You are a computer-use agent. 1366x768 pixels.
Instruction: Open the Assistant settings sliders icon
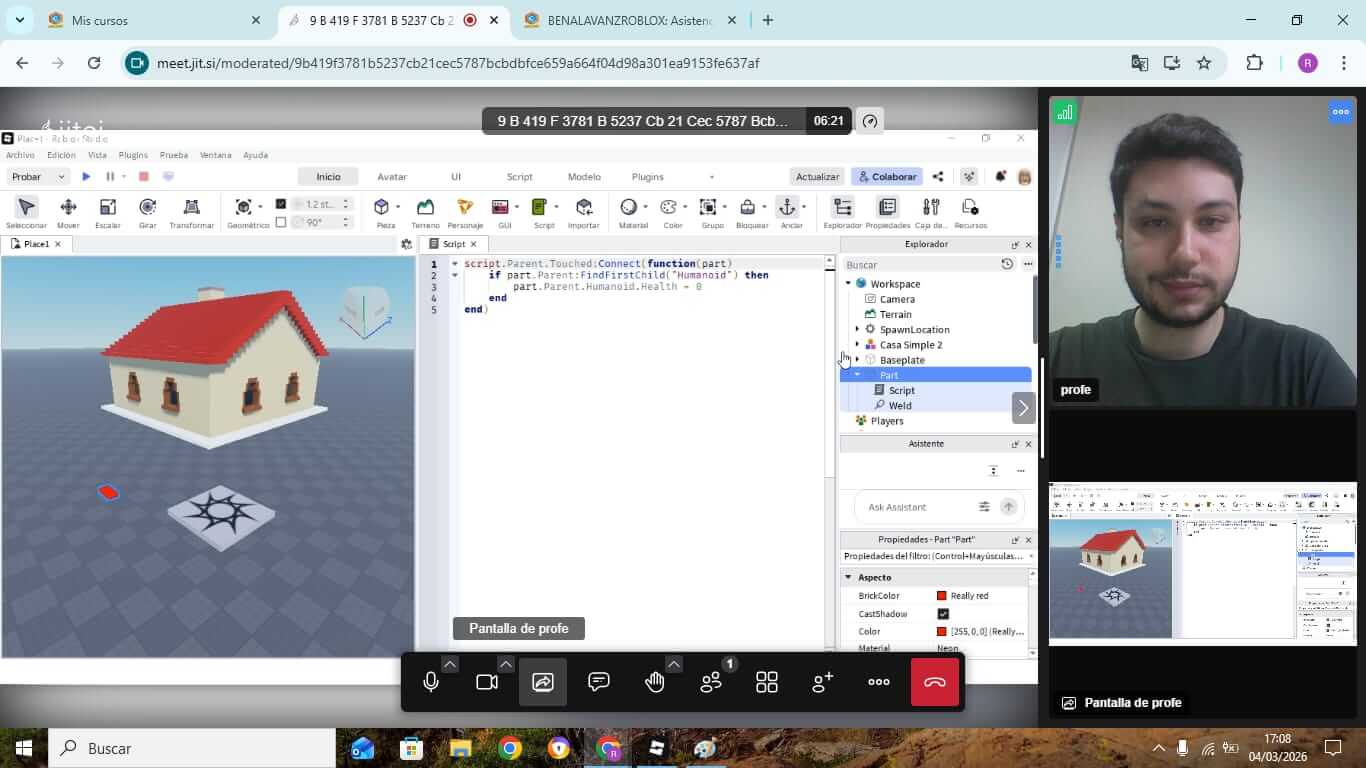coord(984,507)
